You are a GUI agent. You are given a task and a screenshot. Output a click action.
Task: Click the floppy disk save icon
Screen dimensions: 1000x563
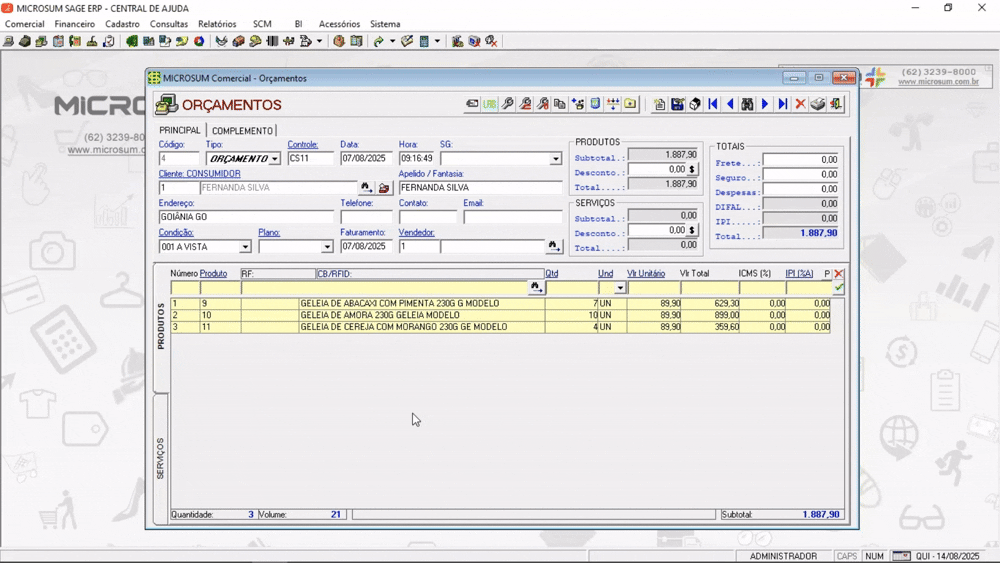click(x=677, y=104)
